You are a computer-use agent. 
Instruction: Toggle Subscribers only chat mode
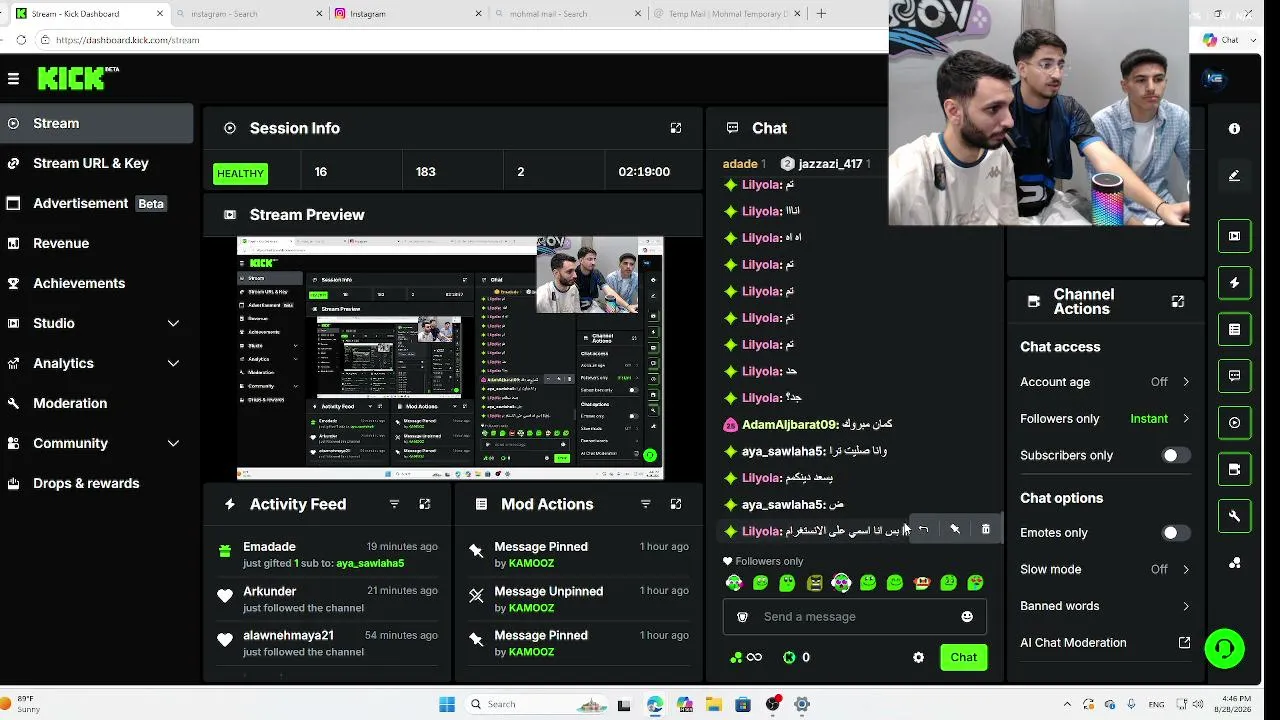pyautogui.click(x=1174, y=455)
